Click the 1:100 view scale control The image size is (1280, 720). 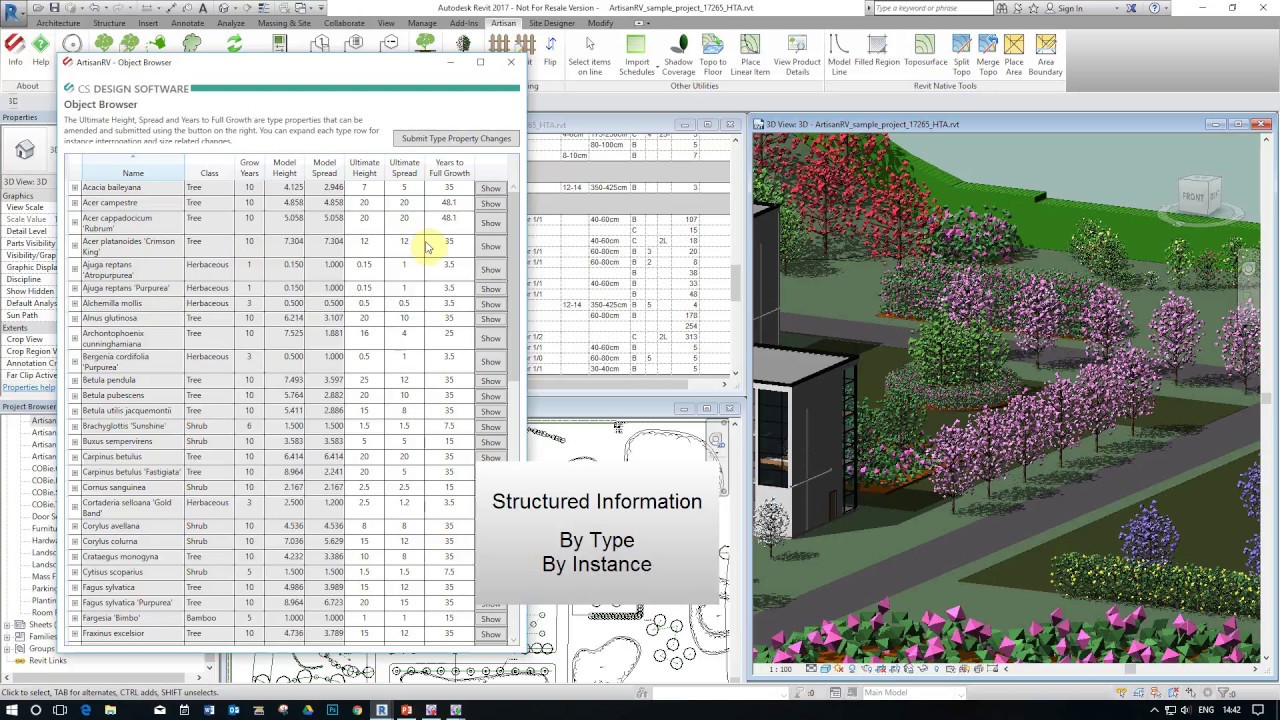781,669
